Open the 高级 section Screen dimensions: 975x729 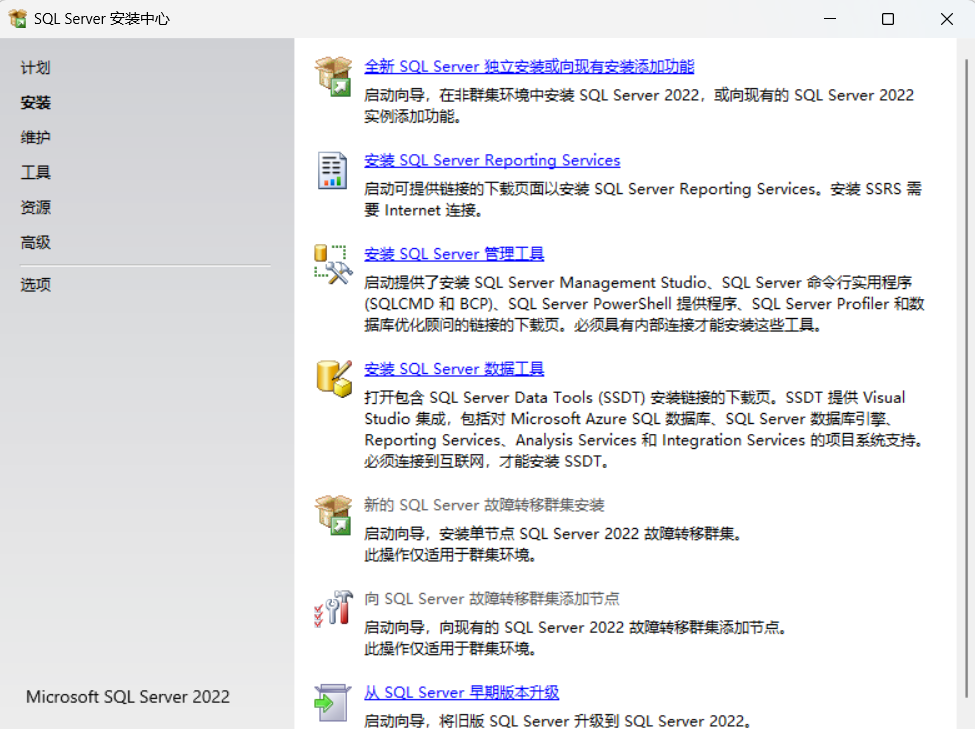click(x=35, y=242)
